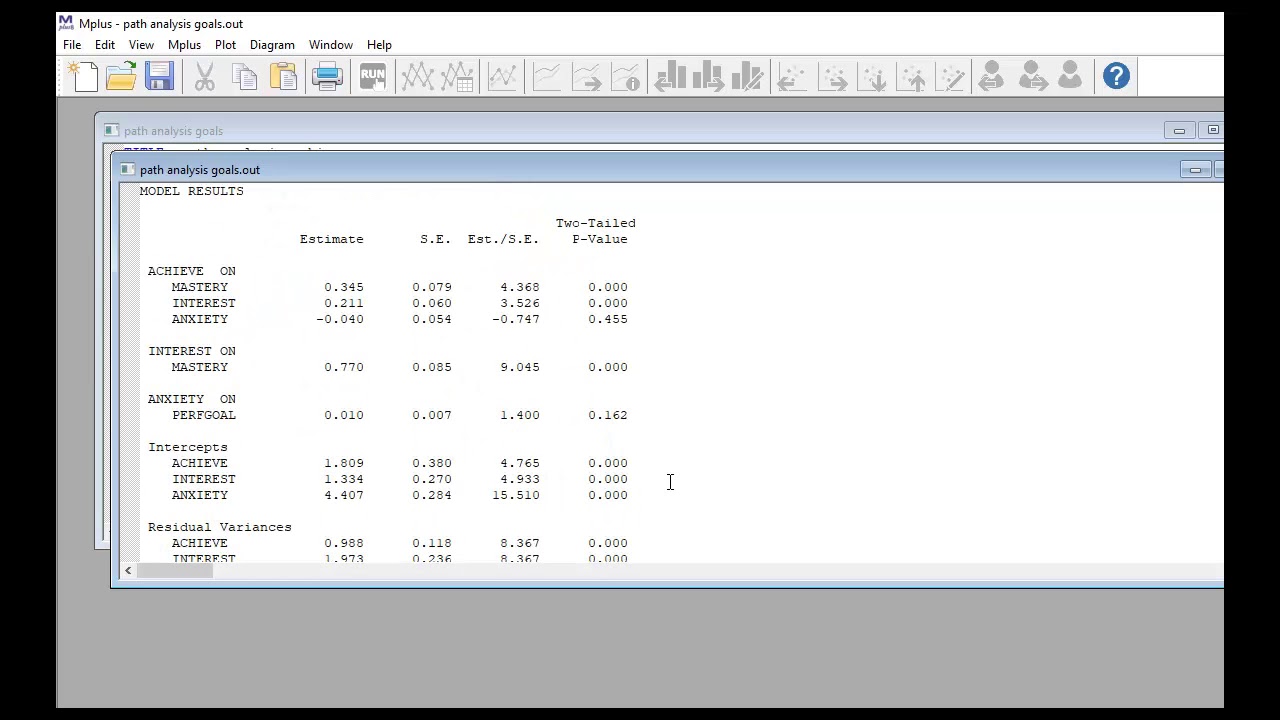
Task: Click the zigzag-lines diagram icon without the grid
Action: [x=417, y=76]
